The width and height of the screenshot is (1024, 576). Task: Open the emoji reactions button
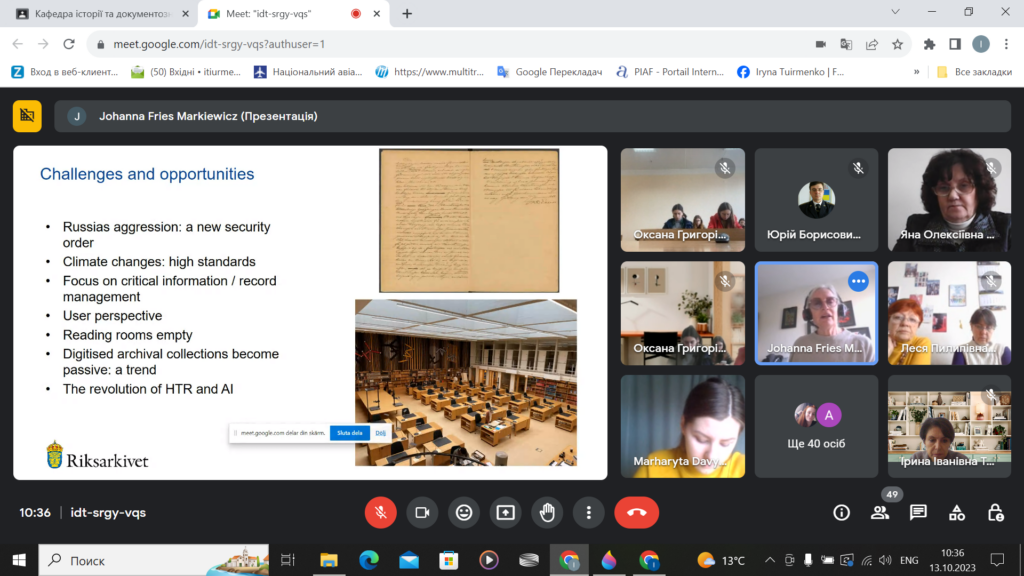464,512
